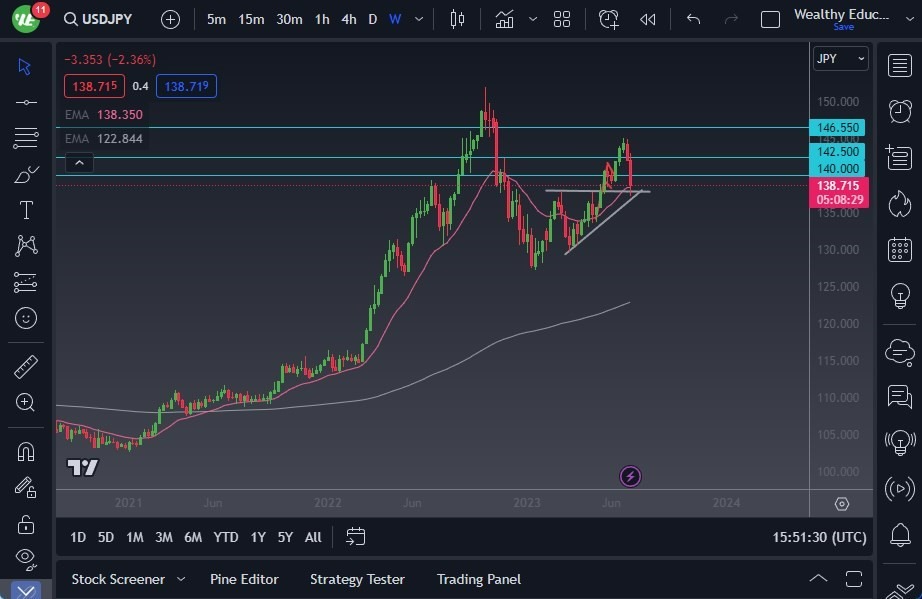Open the emoji drawing tool

point(26,318)
